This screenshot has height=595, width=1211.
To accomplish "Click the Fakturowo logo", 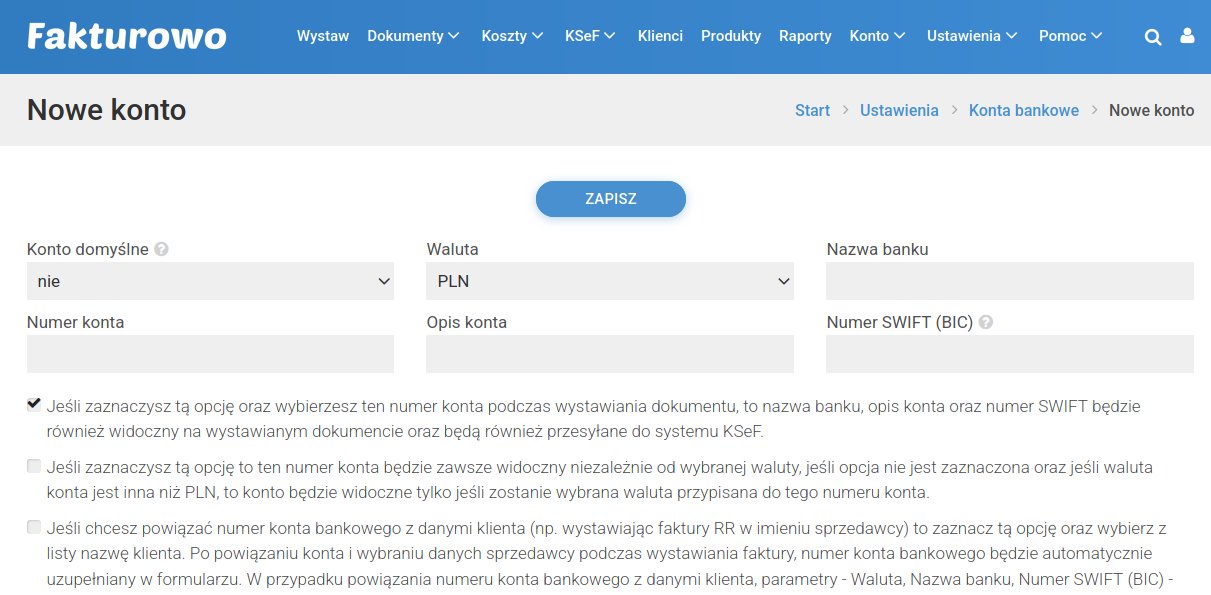I will (127, 36).
